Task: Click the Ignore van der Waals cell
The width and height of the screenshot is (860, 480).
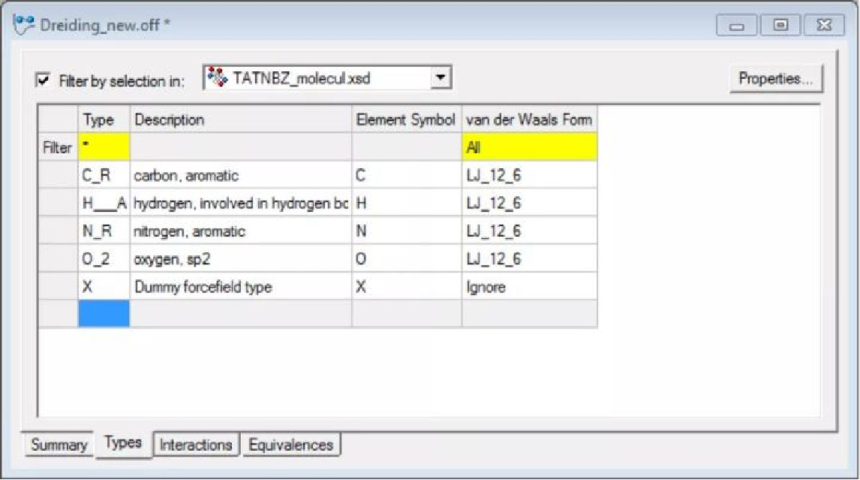Action: pyautogui.click(x=529, y=287)
